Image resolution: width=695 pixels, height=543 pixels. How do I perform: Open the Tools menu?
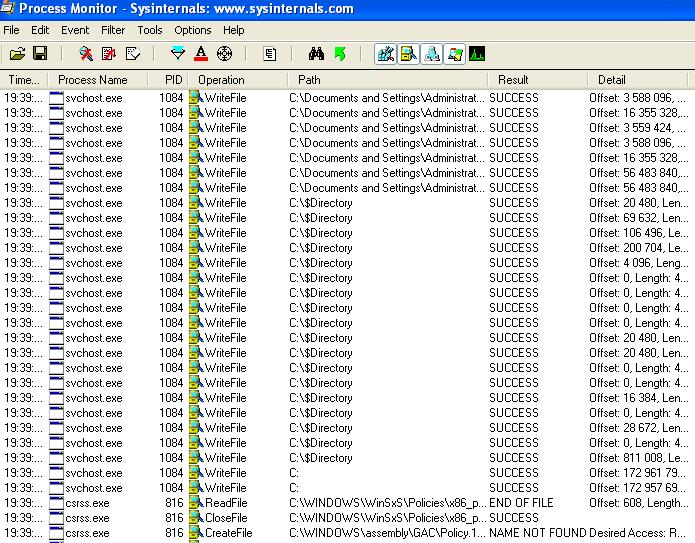tap(150, 30)
